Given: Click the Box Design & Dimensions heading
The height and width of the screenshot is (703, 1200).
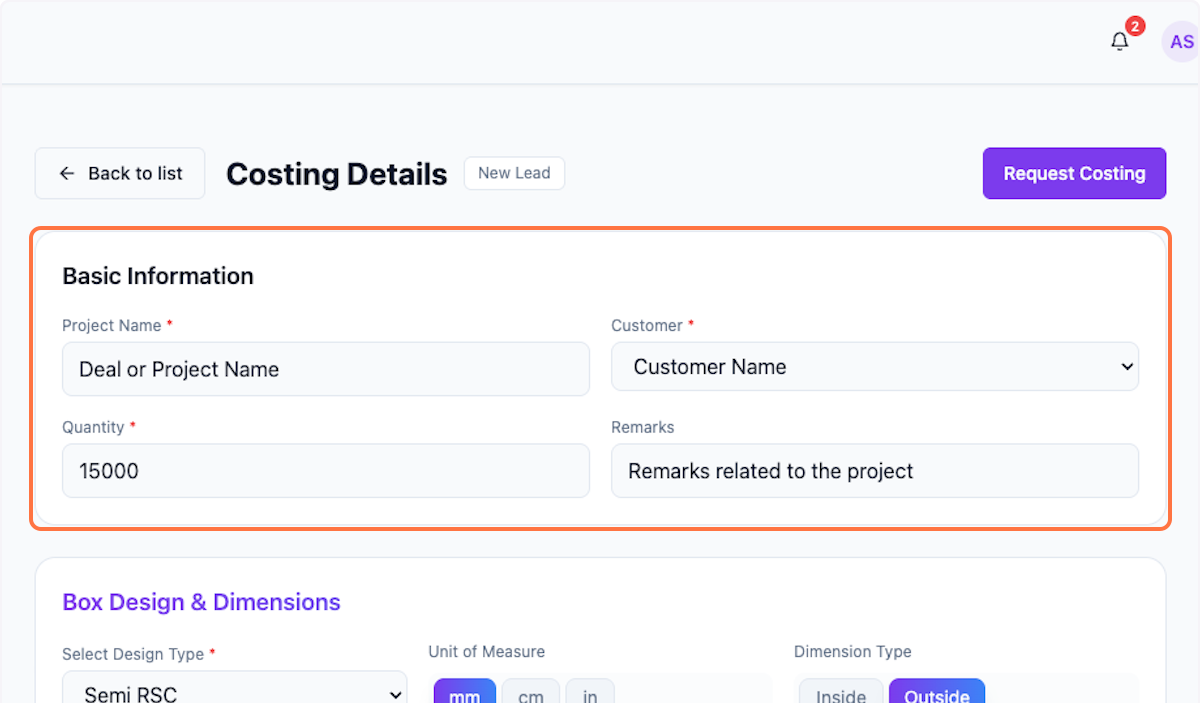Looking at the screenshot, I should click(201, 602).
